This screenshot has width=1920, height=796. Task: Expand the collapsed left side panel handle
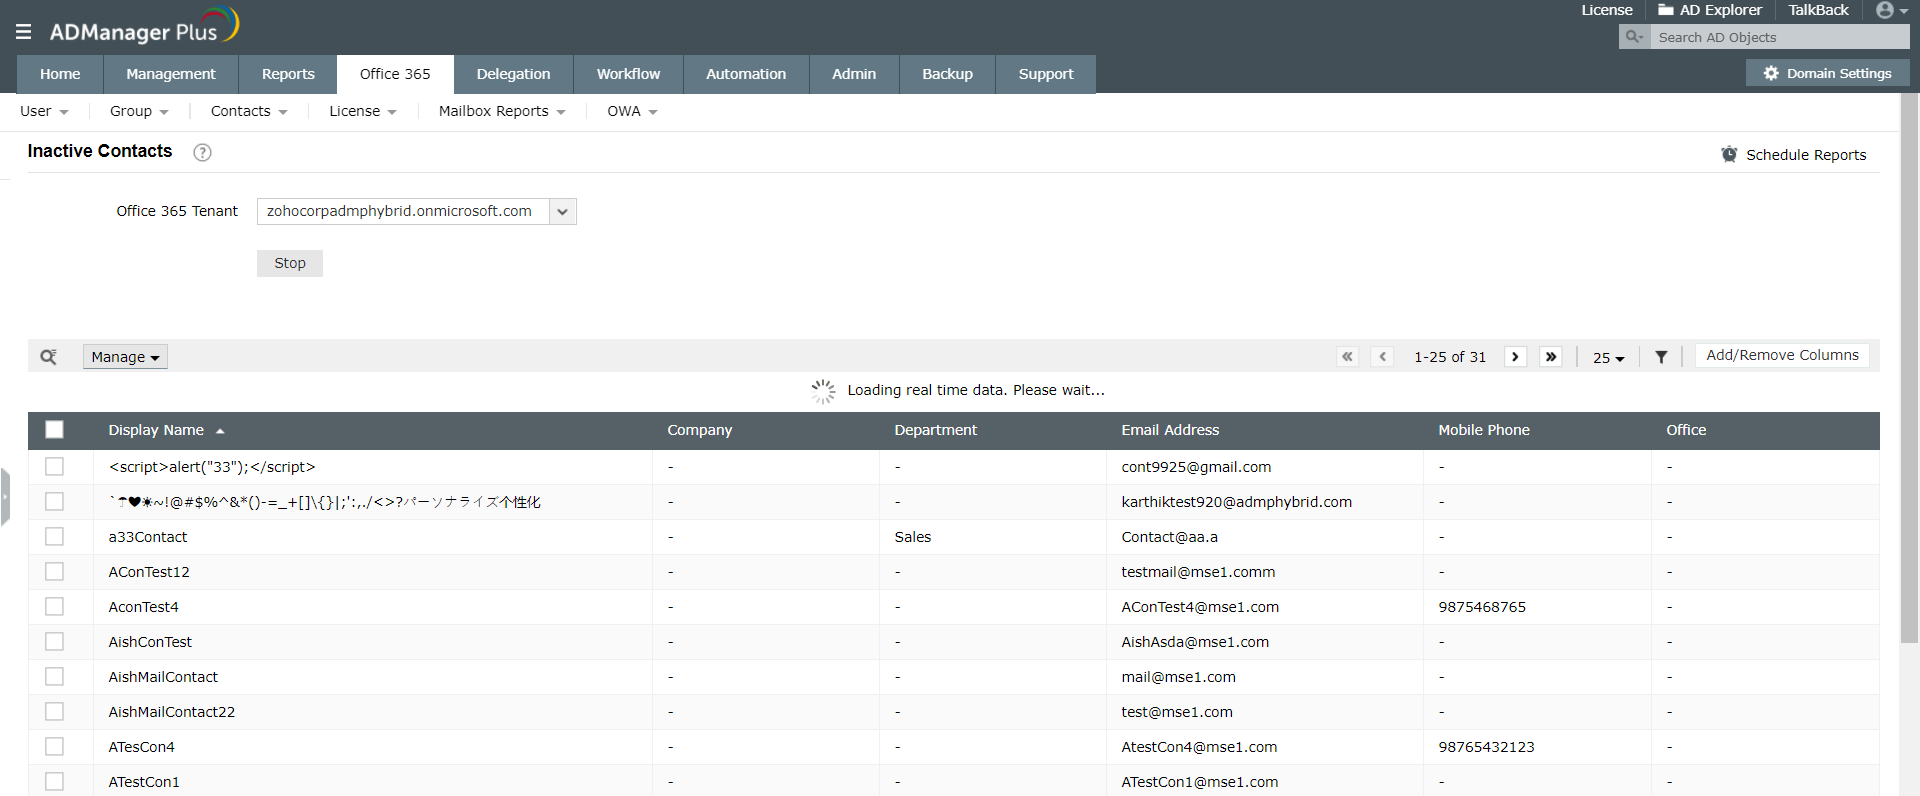coord(5,497)
